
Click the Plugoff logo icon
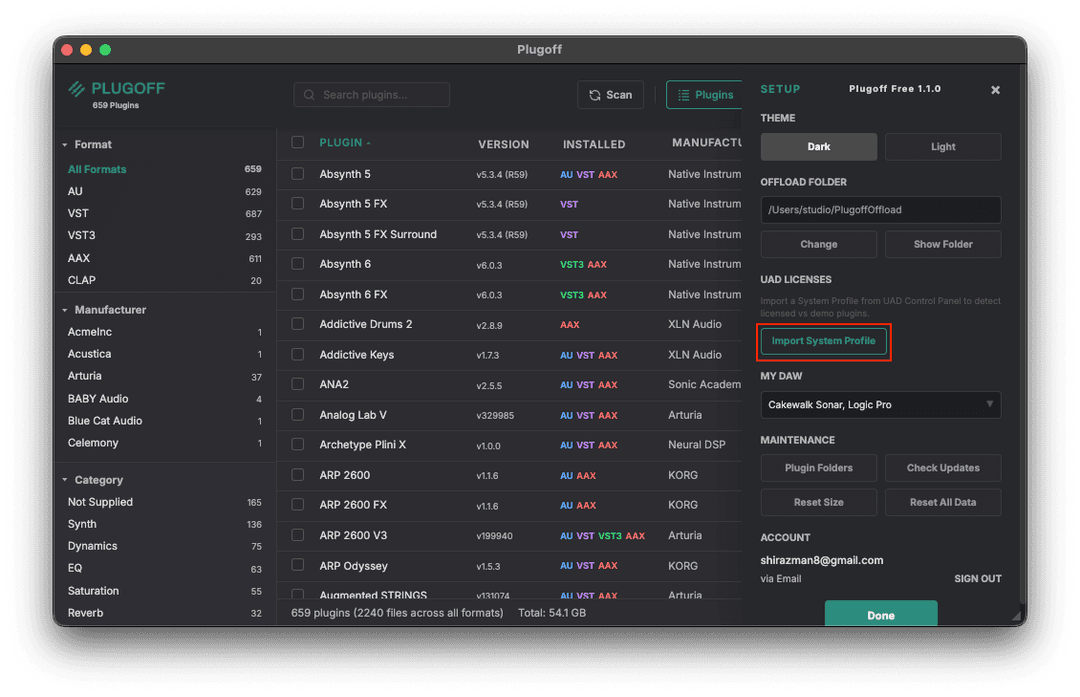coord(76,88)
